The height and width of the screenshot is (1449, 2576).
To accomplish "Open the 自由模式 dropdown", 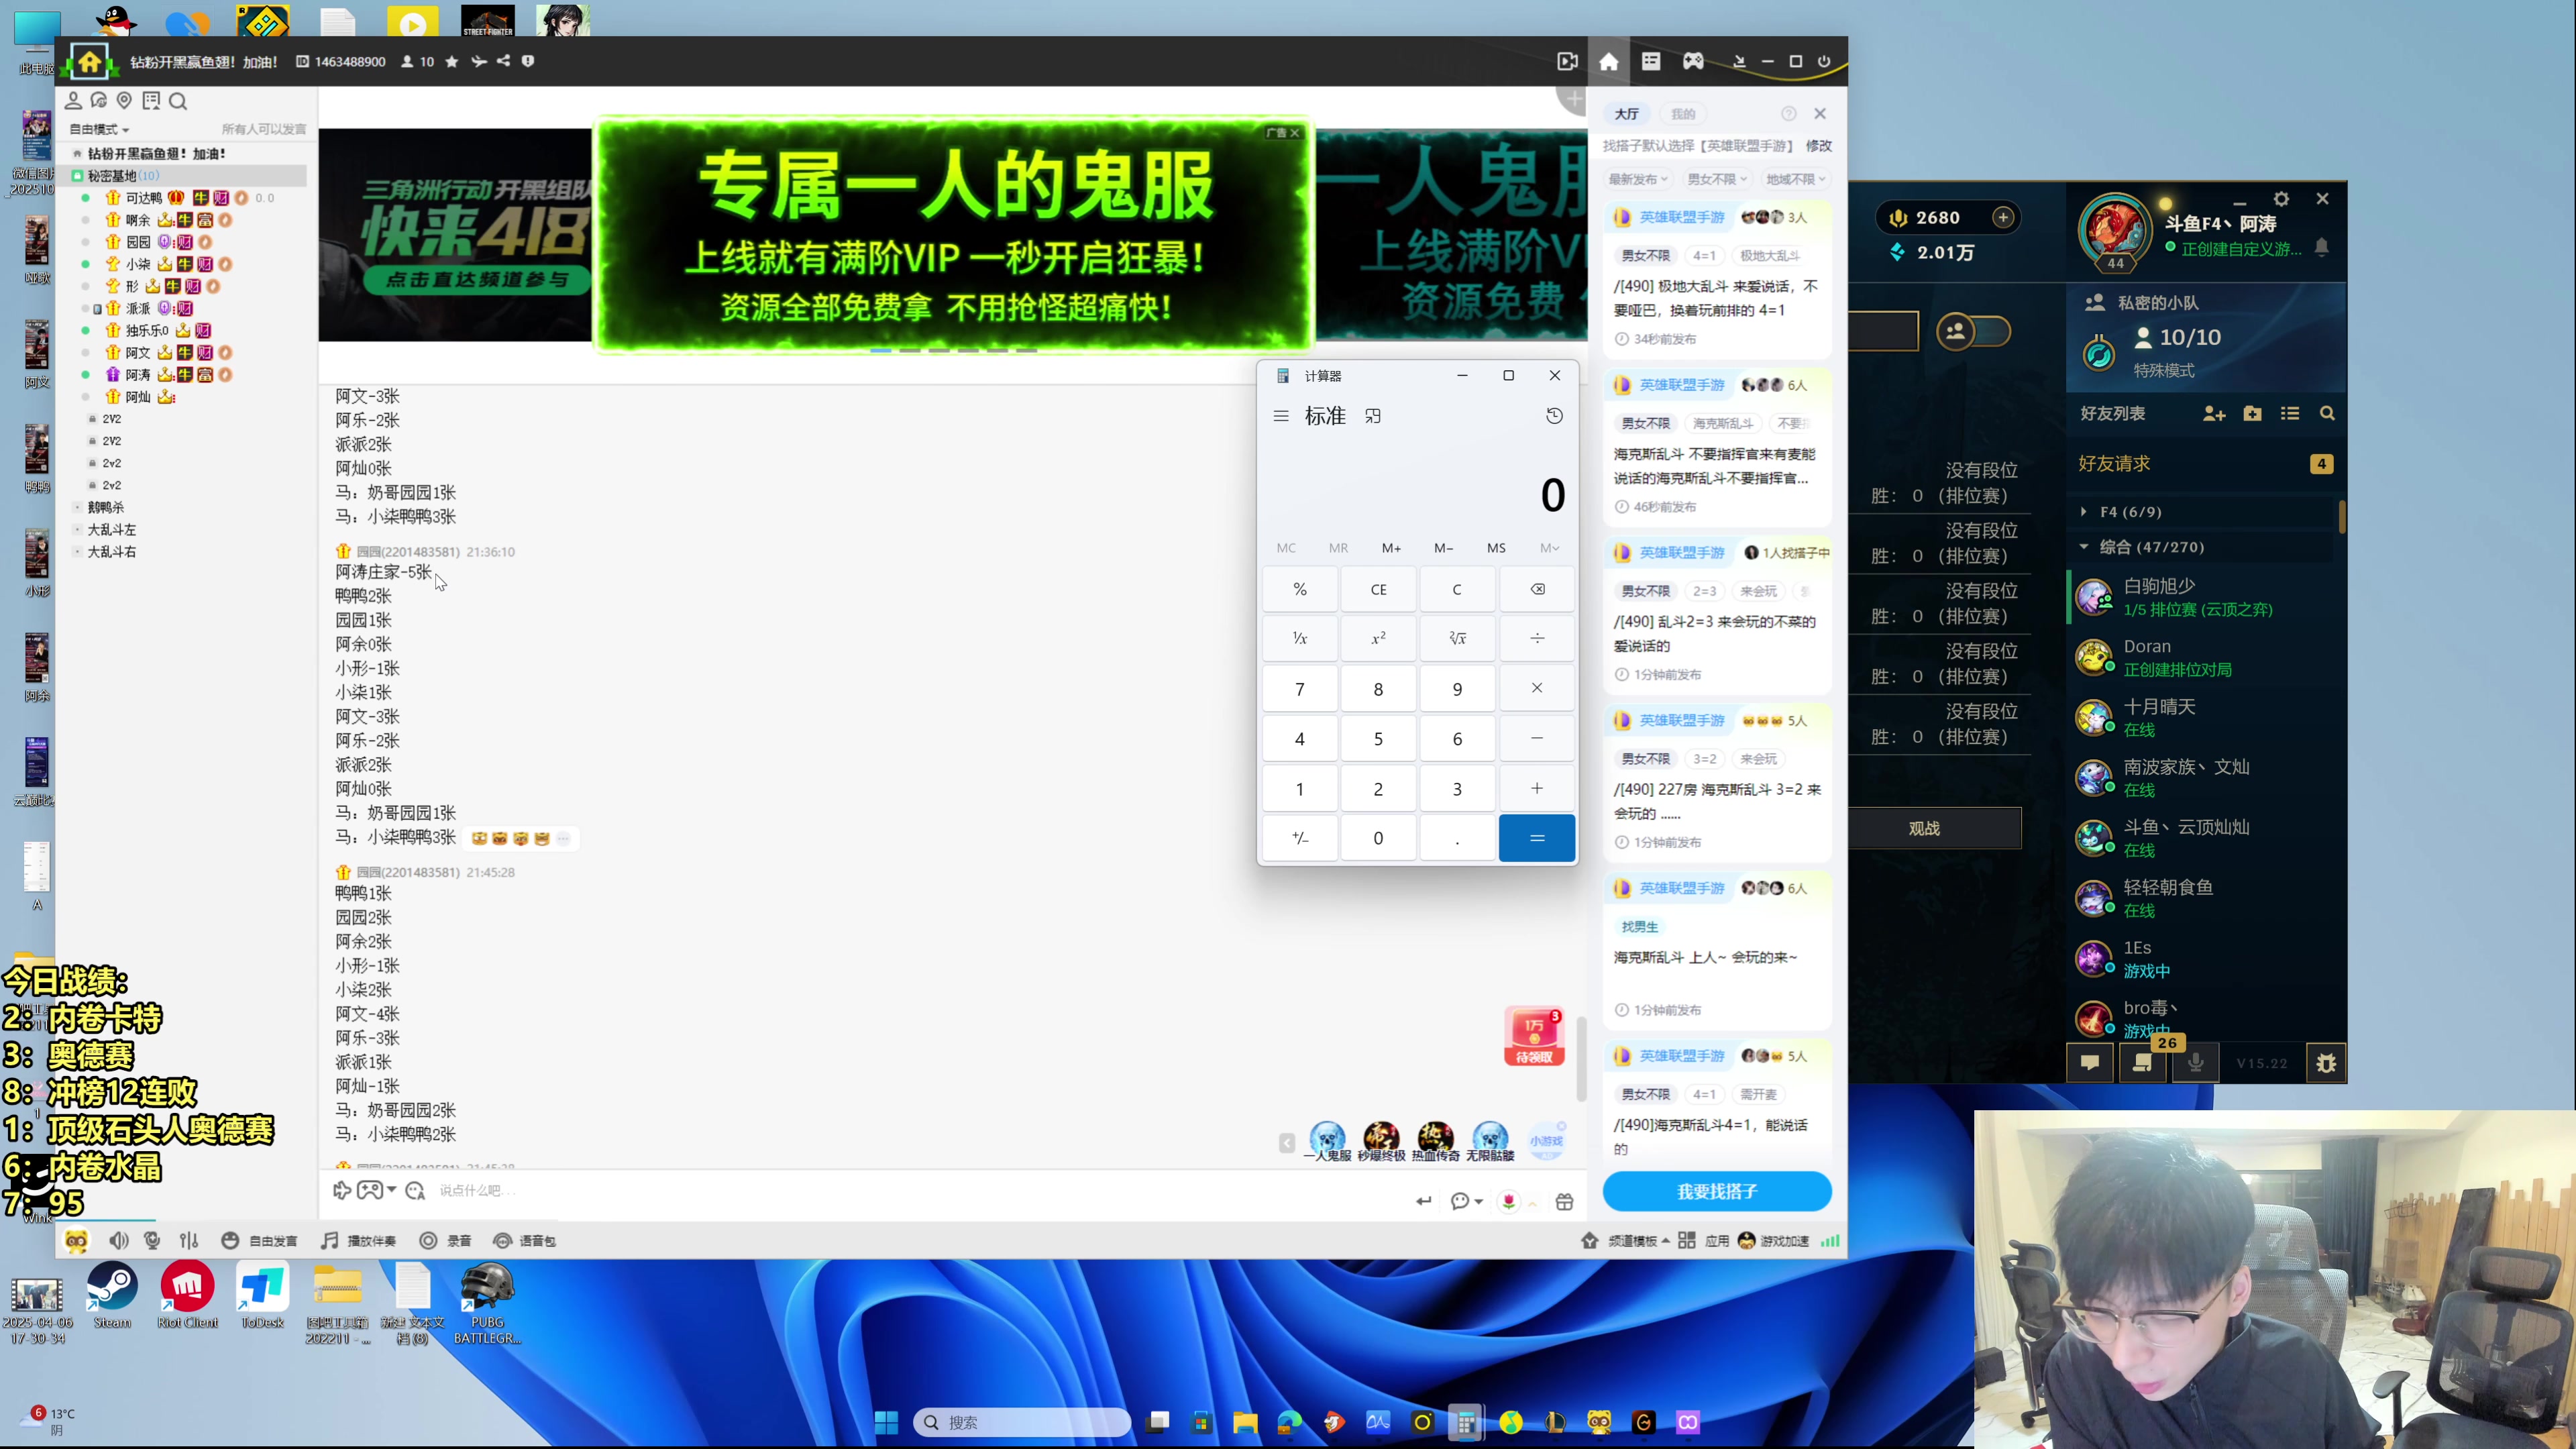I will click(x=96, y=128).
